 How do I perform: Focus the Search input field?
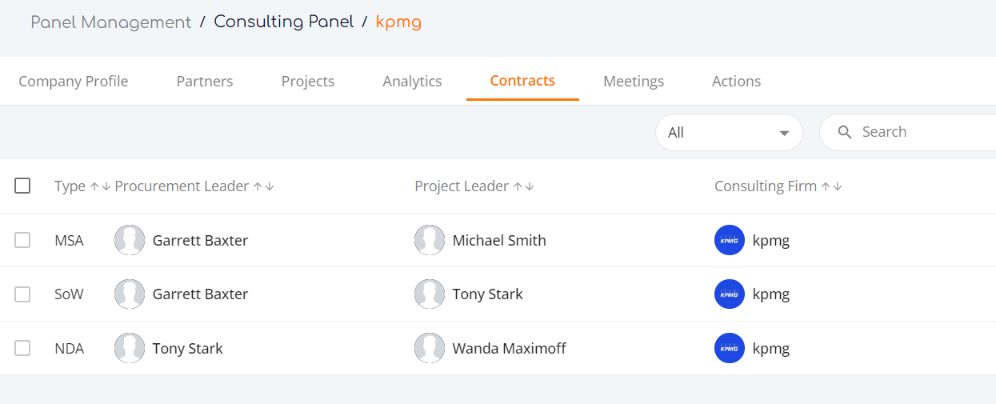point(908,132)
